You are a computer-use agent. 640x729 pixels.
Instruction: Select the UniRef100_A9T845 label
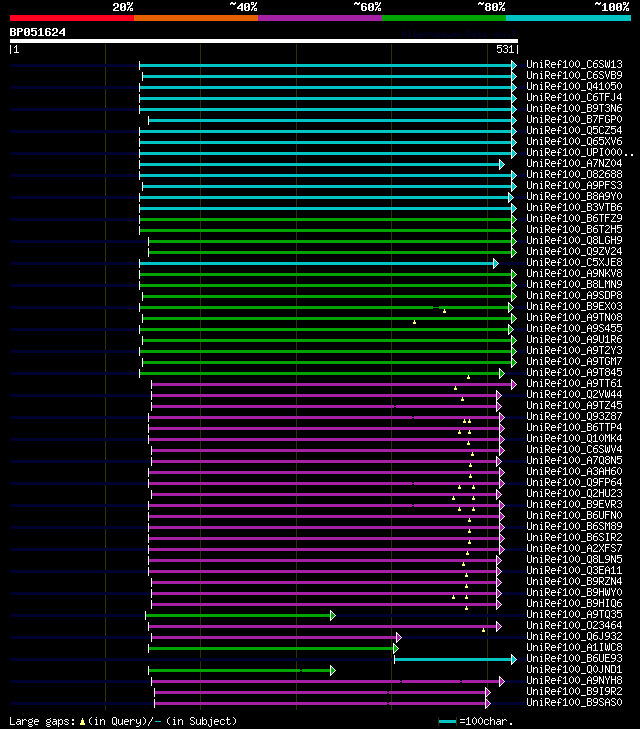click(x=574, y=372)
